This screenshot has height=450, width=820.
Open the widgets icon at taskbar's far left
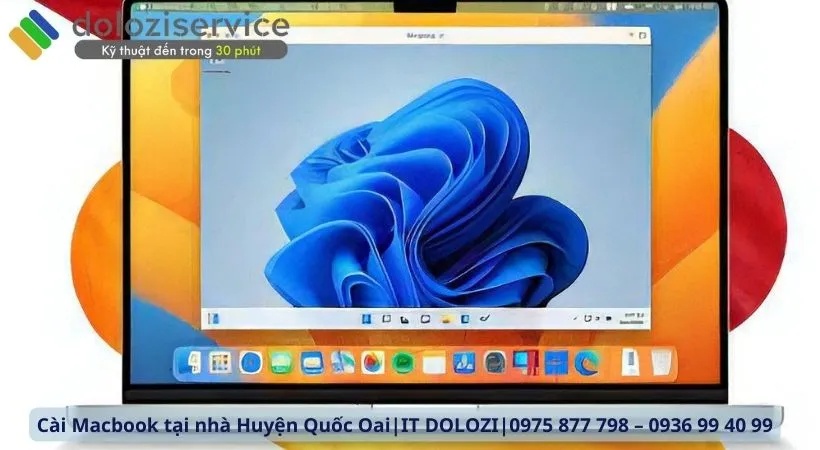tap(213, 319)
